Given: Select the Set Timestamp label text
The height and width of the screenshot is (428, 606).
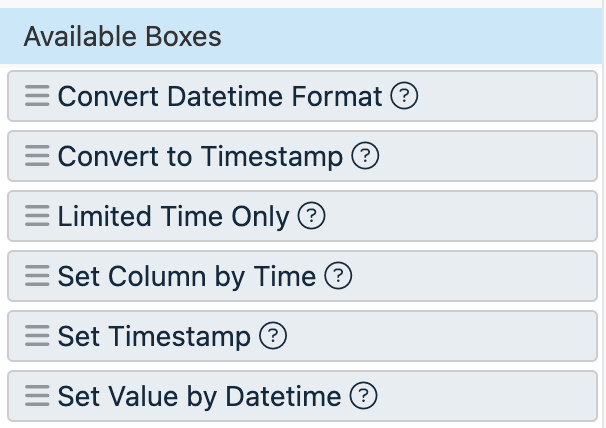Looking at the screenshot, I should (x=154, y=337).
